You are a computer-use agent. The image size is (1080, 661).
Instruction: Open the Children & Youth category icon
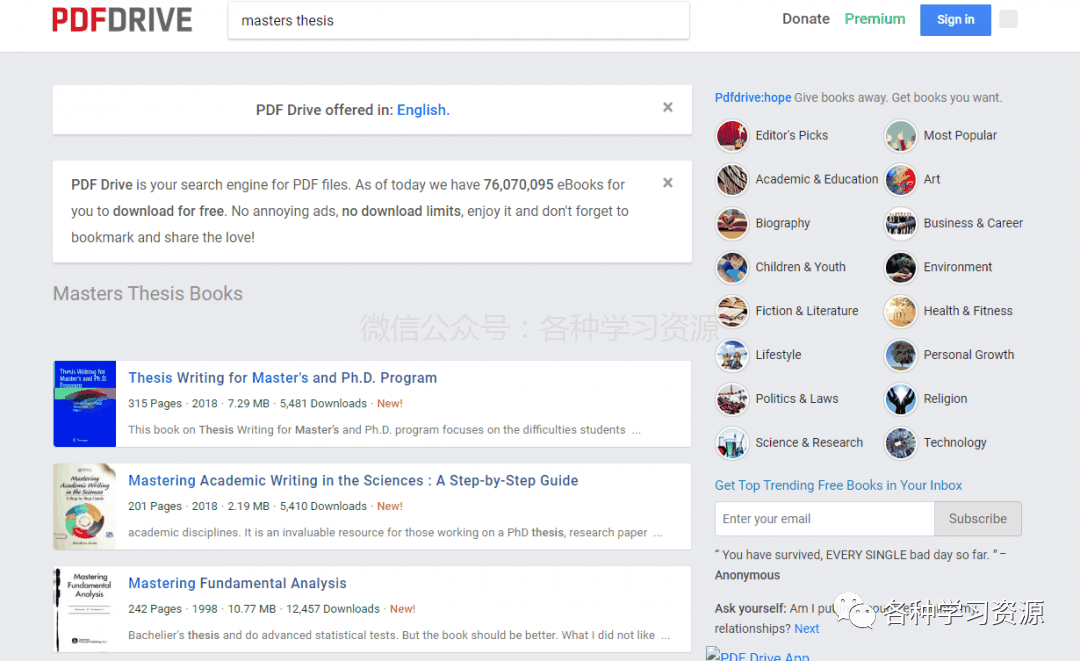tap(732, 268)
